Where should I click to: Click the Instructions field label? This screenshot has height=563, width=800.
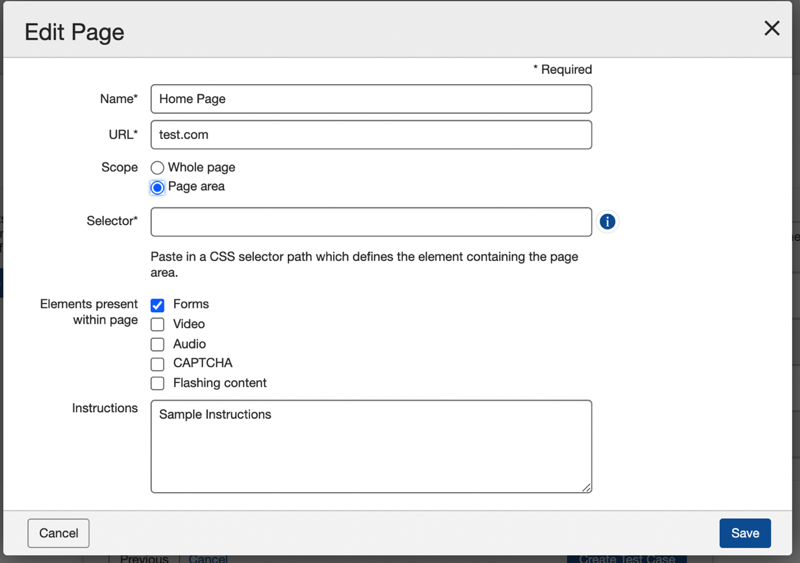105,408
